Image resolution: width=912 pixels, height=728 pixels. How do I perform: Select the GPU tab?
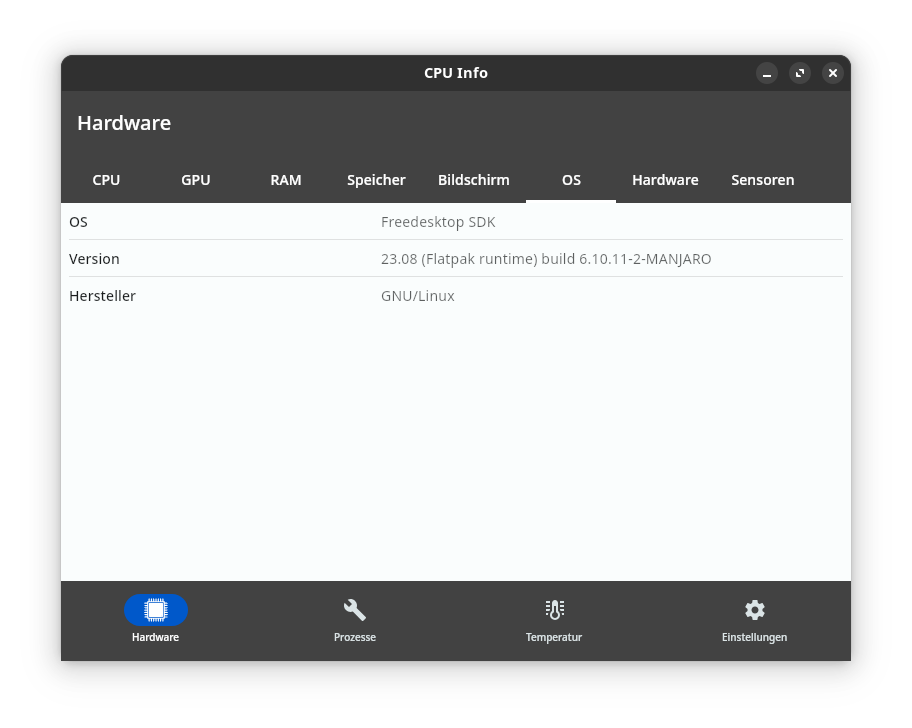click(x=196, y=180)
